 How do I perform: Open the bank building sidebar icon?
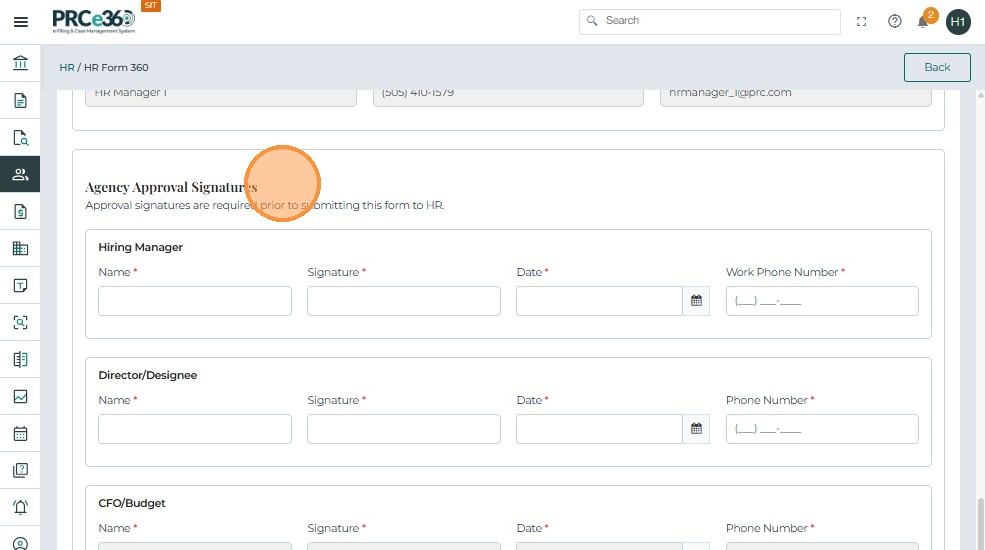pos(20,64)
